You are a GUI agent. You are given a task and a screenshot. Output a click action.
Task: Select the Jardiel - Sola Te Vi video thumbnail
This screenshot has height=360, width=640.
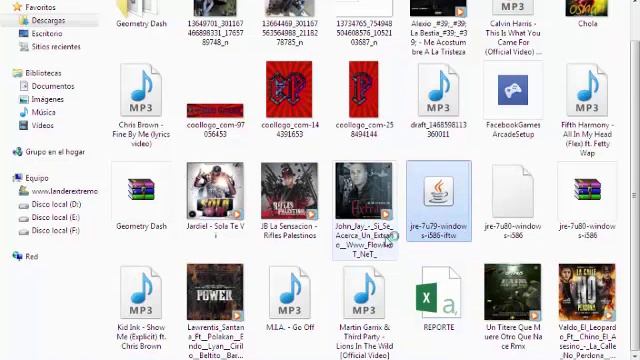215,191
